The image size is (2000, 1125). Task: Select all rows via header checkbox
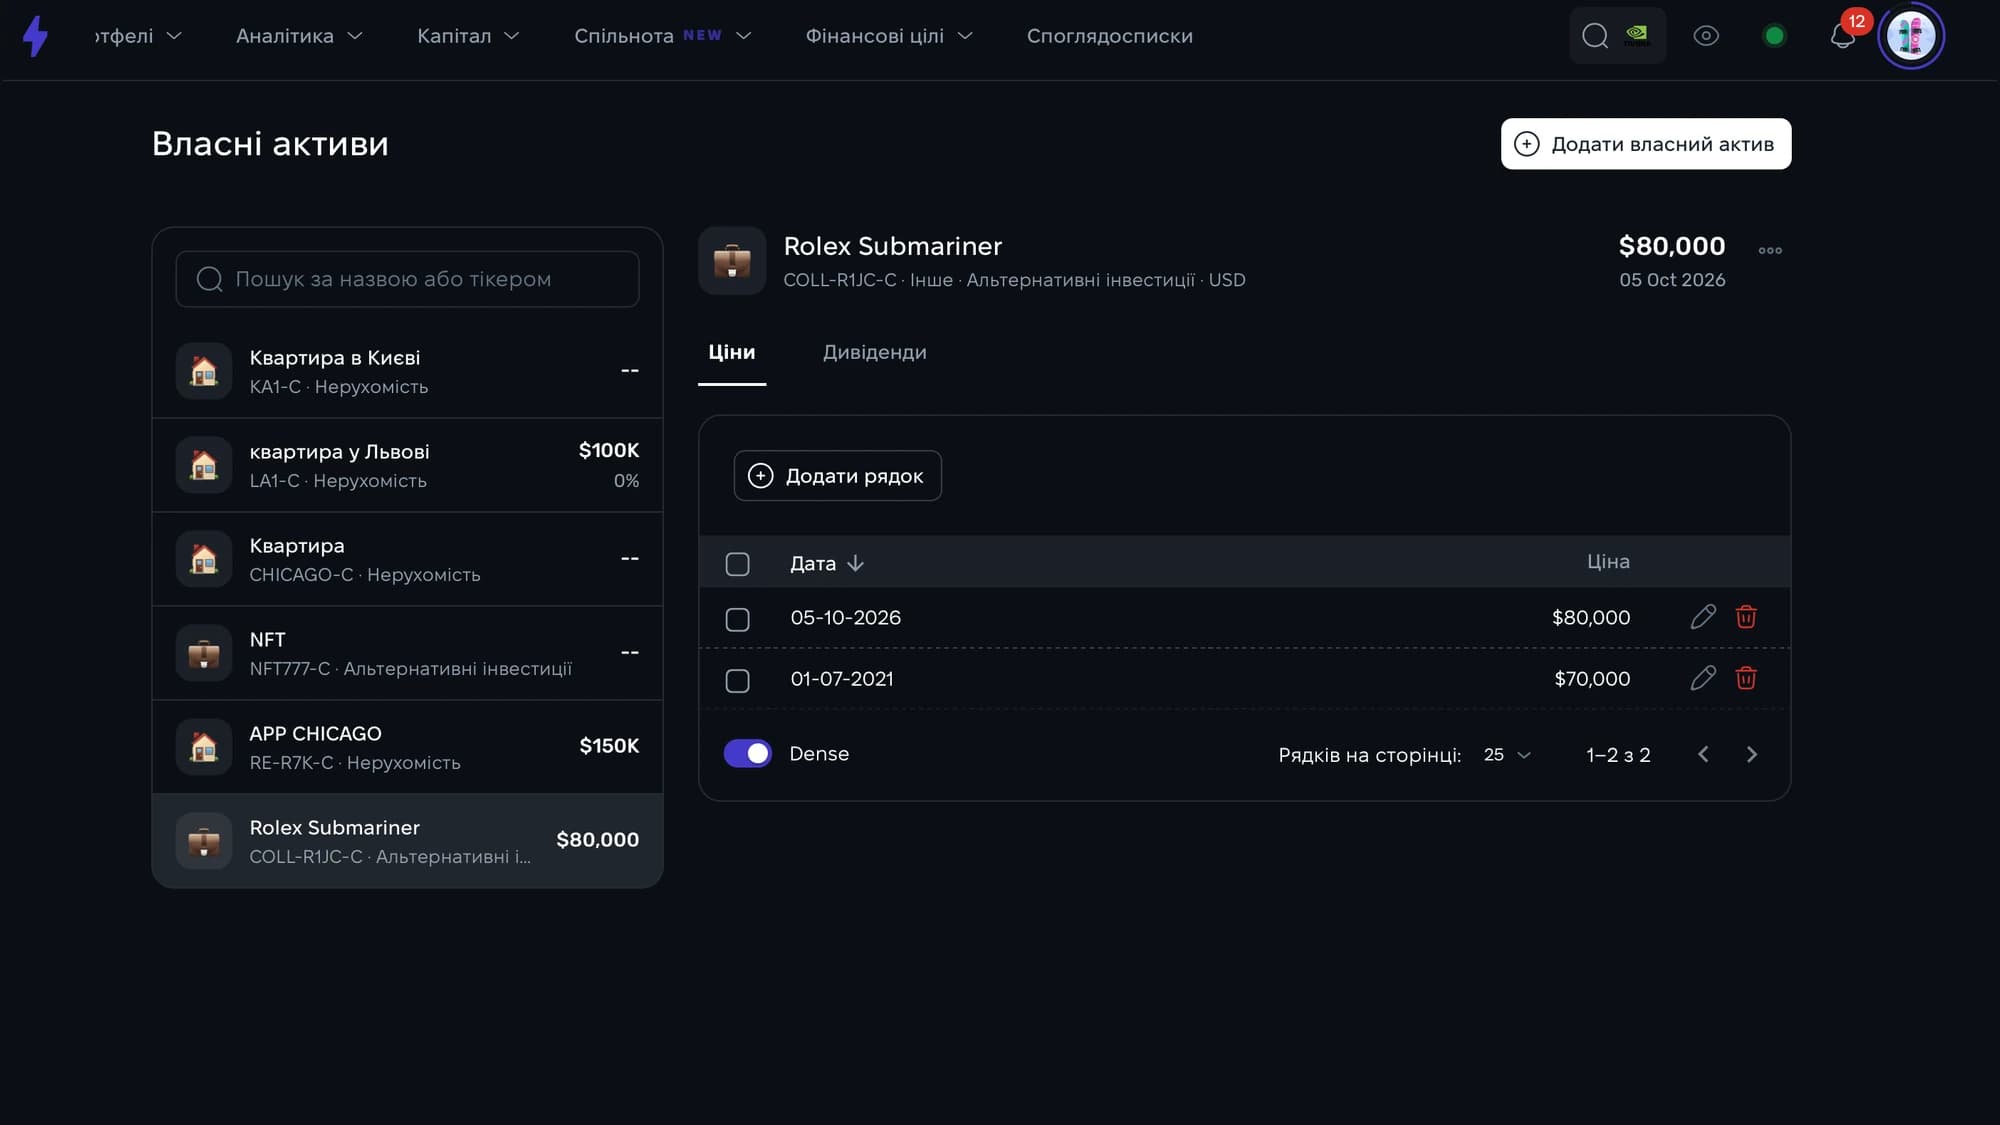tap(737, 564)
